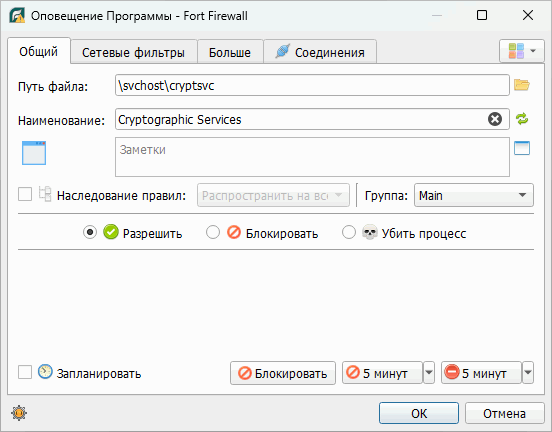
Task: Switch to the Сетевые фильтры tab
Action: click(133, 52)
